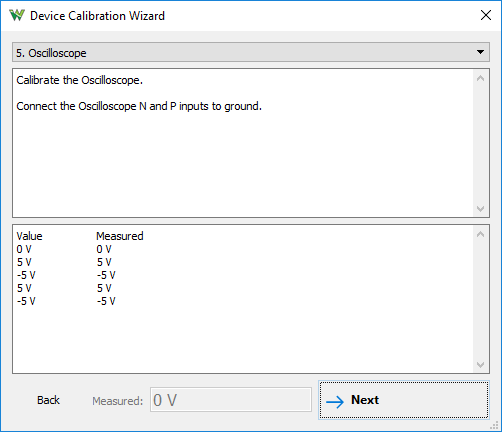Screen dimensions: 502x432
Task: Click instruction panel scrollbar up arrow
Action: [x=480, y=78]
